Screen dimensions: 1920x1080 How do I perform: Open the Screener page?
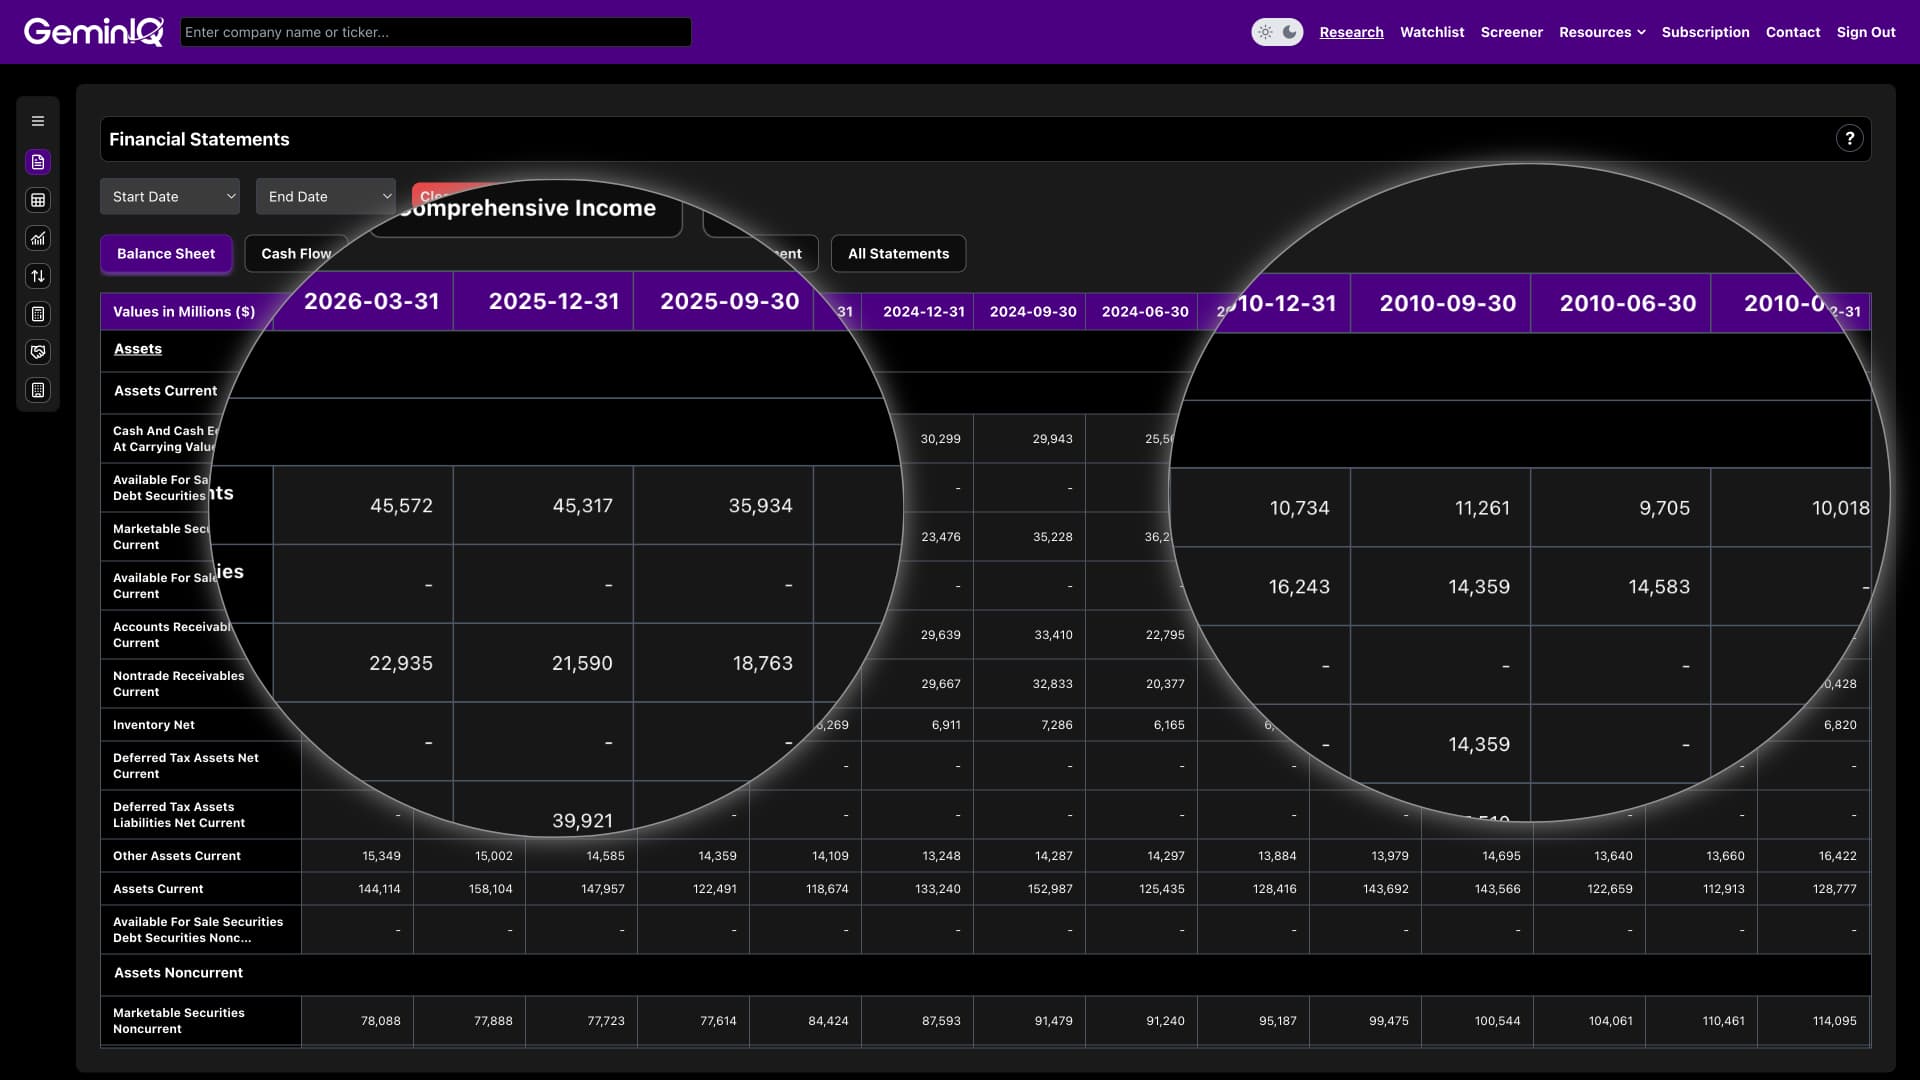(1511, 32)
